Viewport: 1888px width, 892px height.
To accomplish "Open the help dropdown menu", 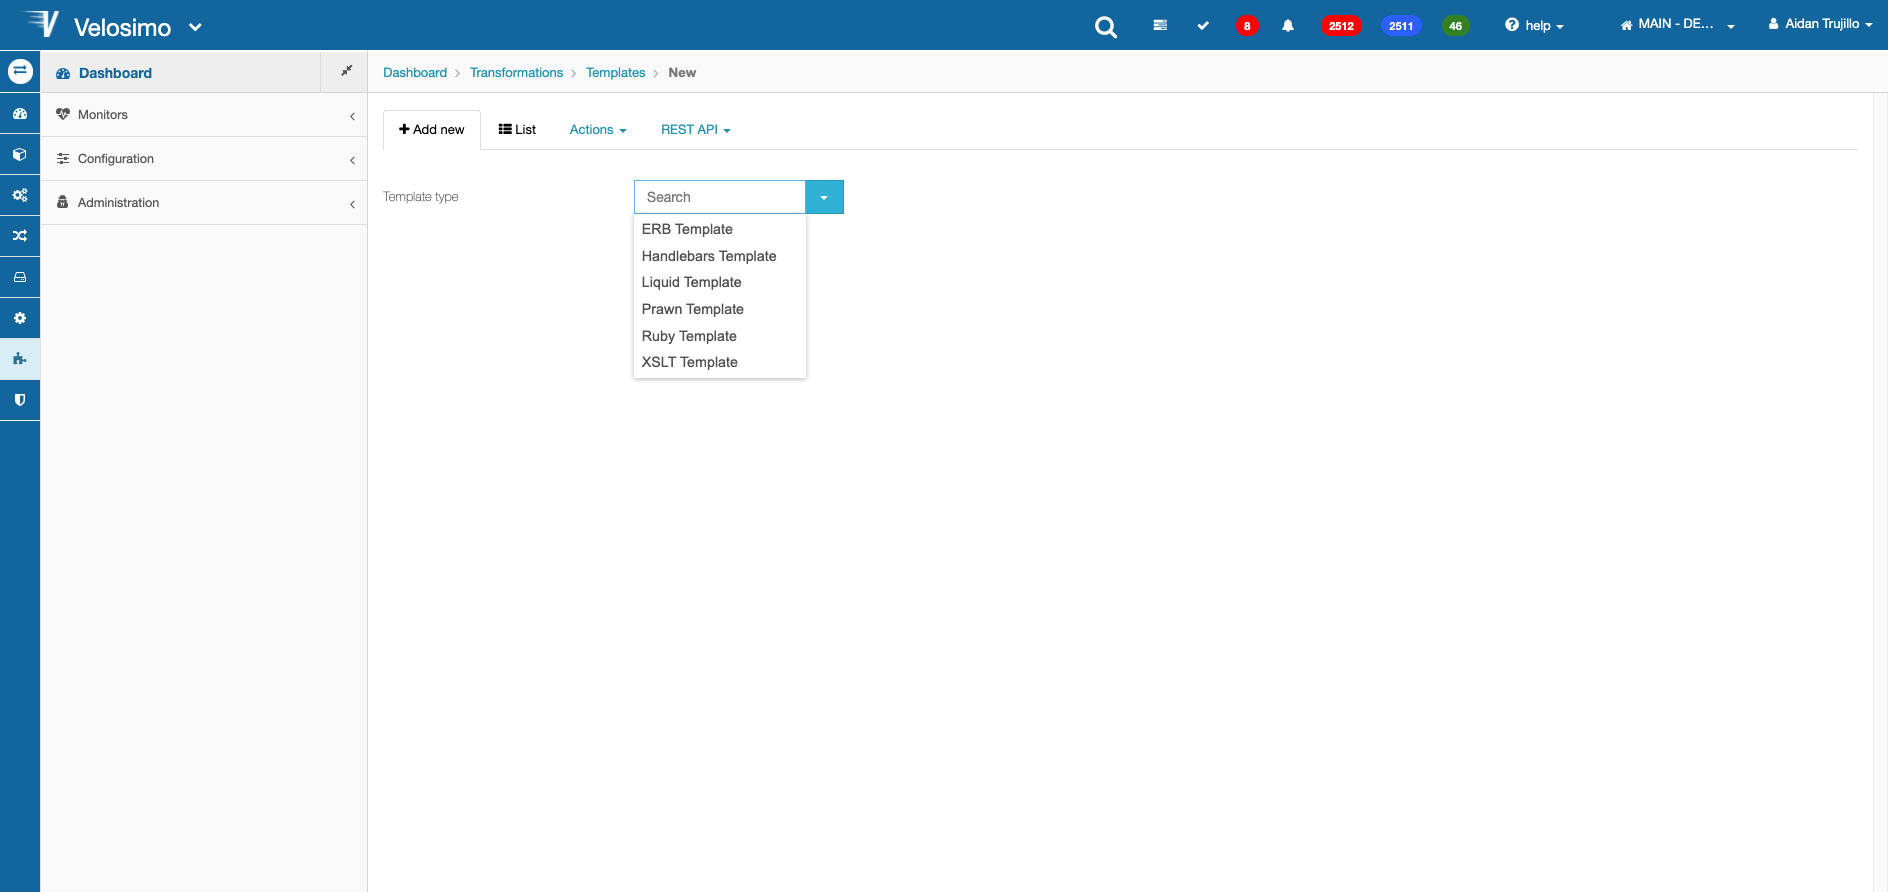I will (x=1534, y=25).
